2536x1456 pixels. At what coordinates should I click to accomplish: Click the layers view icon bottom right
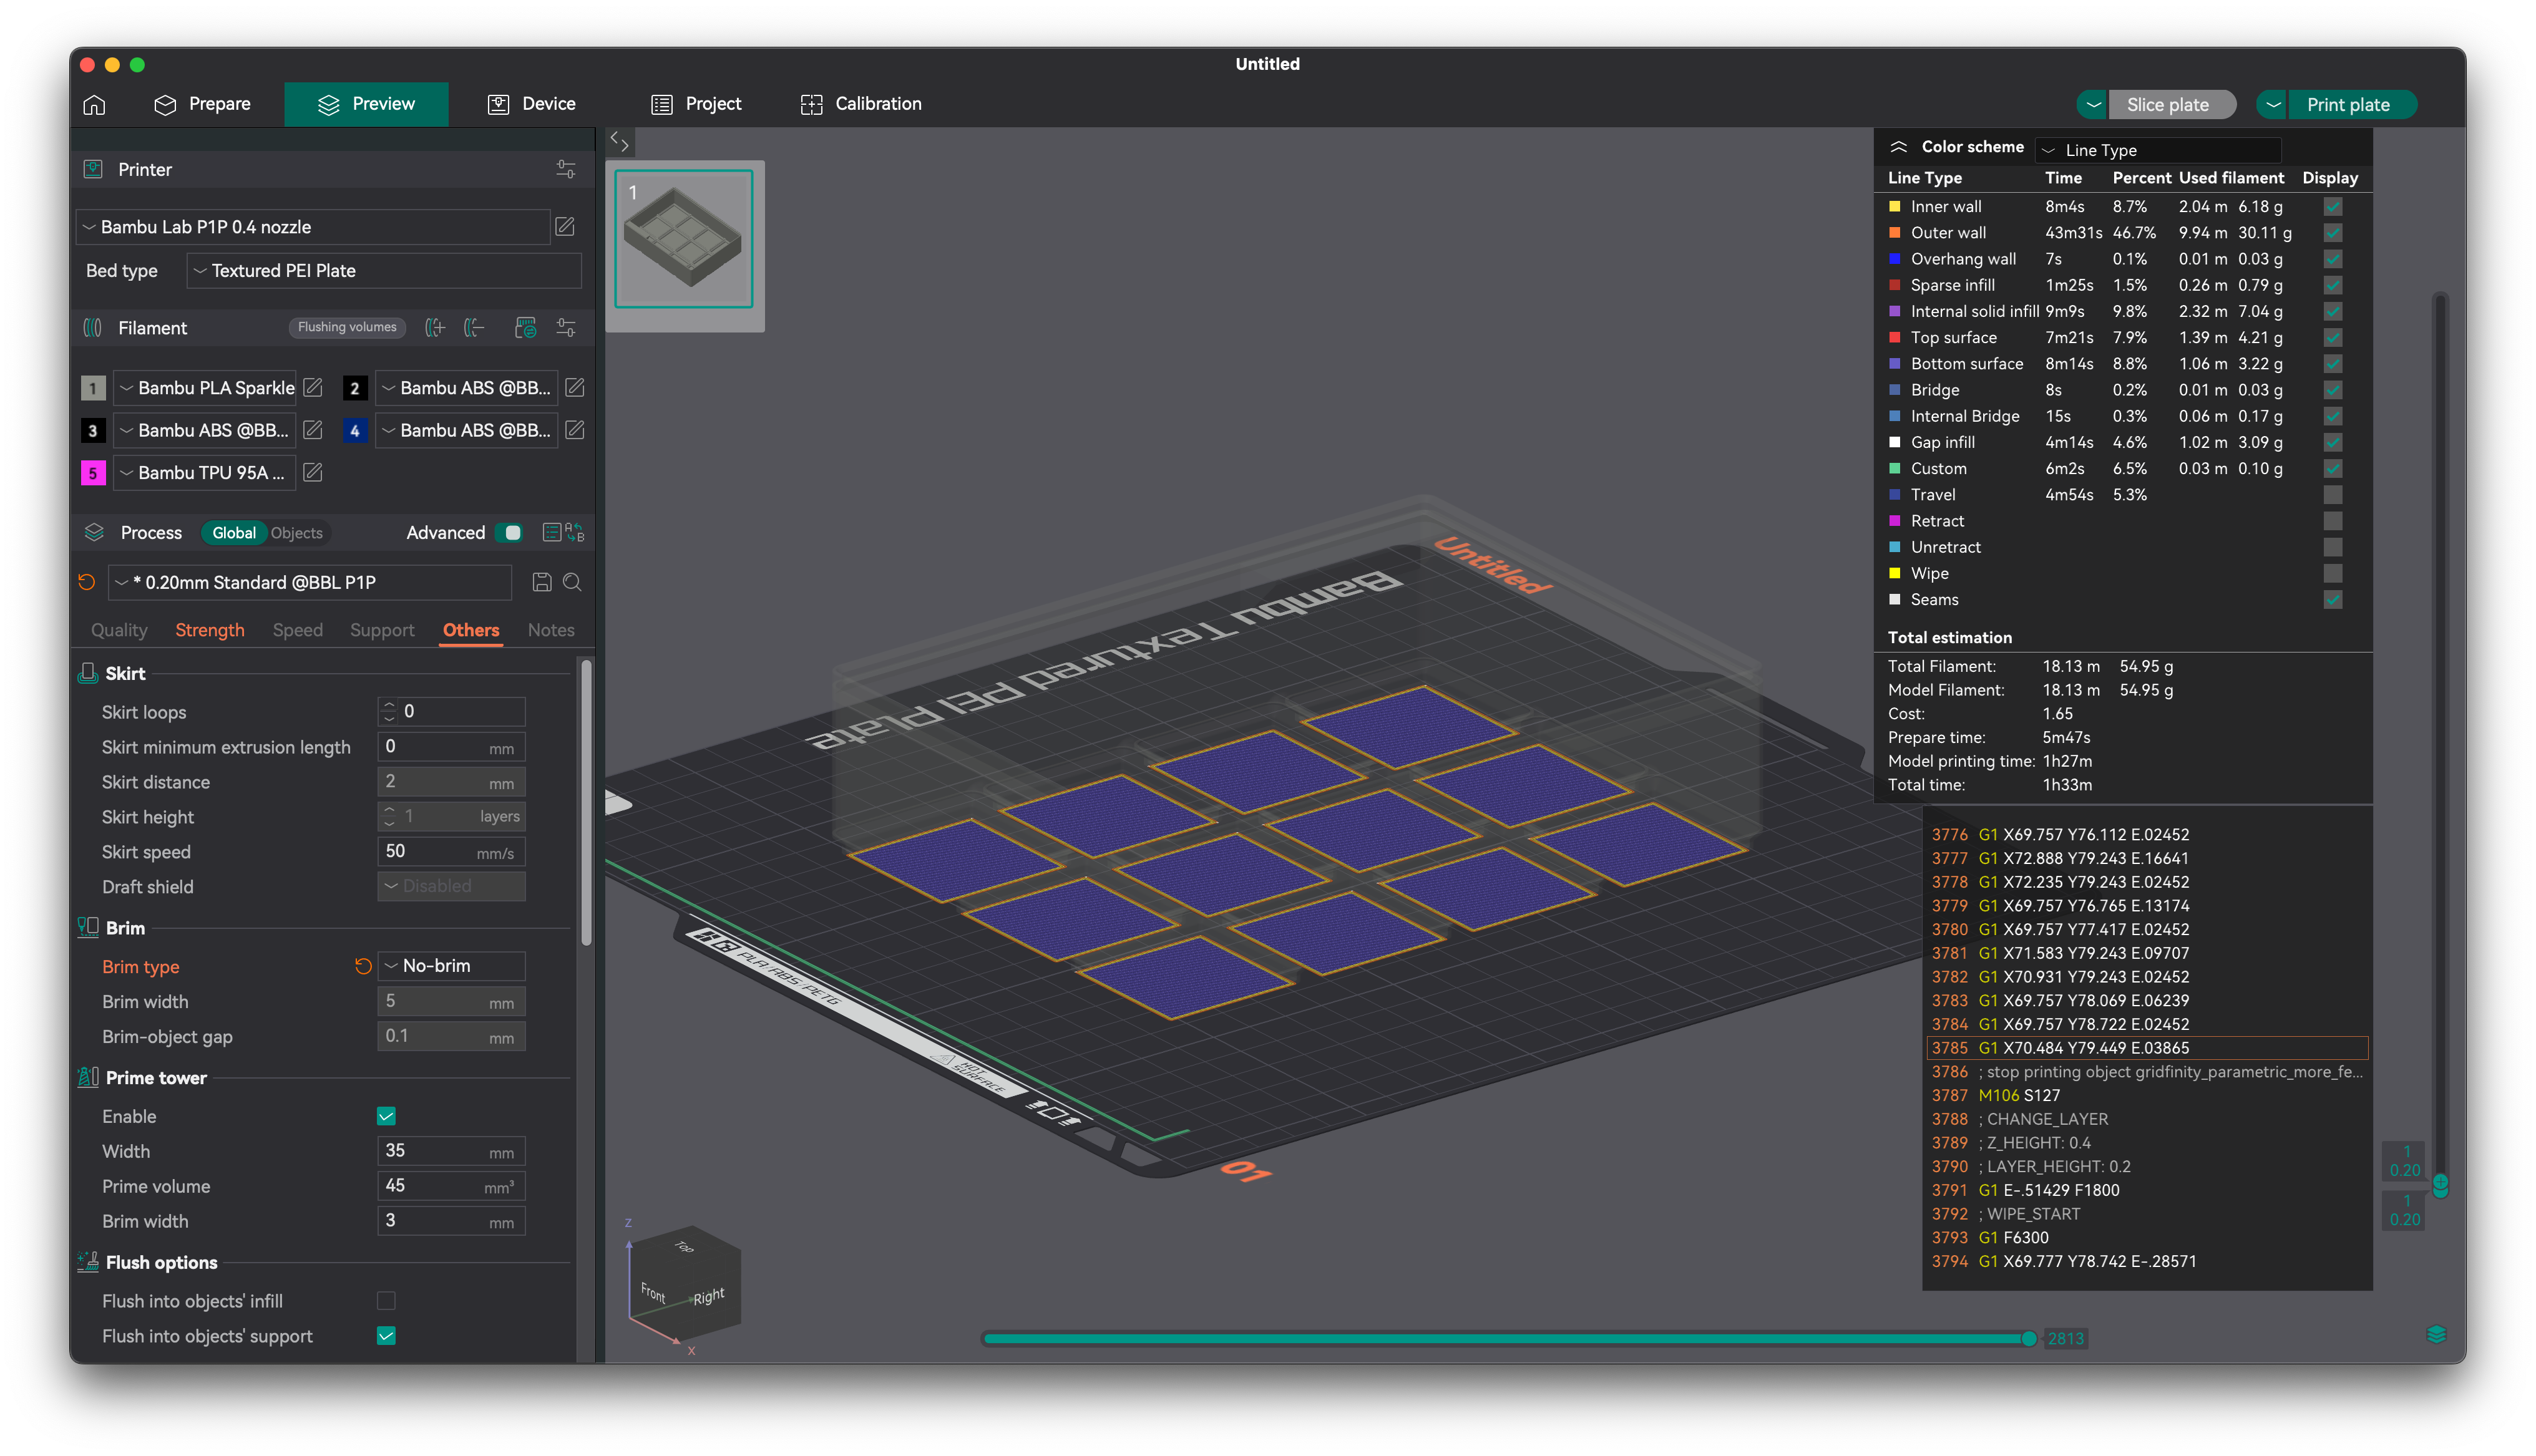2436,1334
